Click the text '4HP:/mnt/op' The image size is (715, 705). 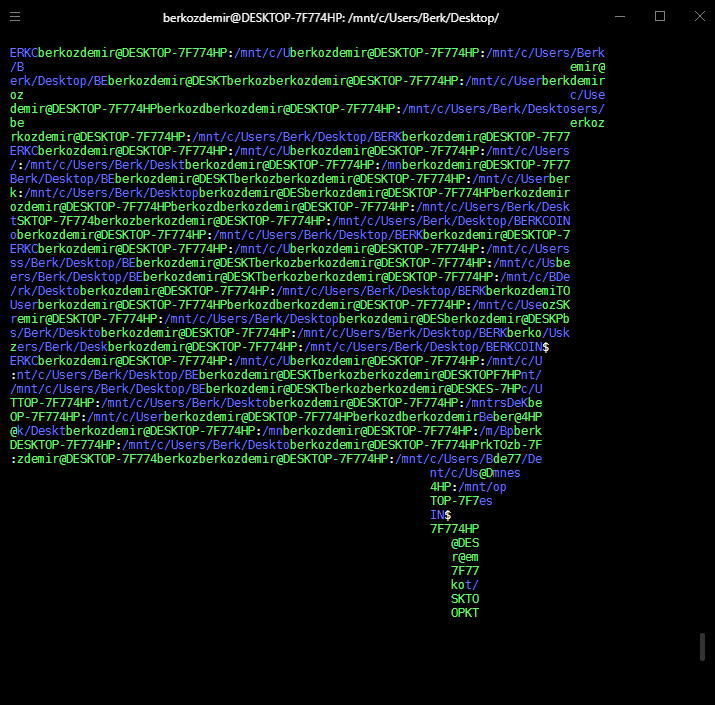tap(468, 487)
